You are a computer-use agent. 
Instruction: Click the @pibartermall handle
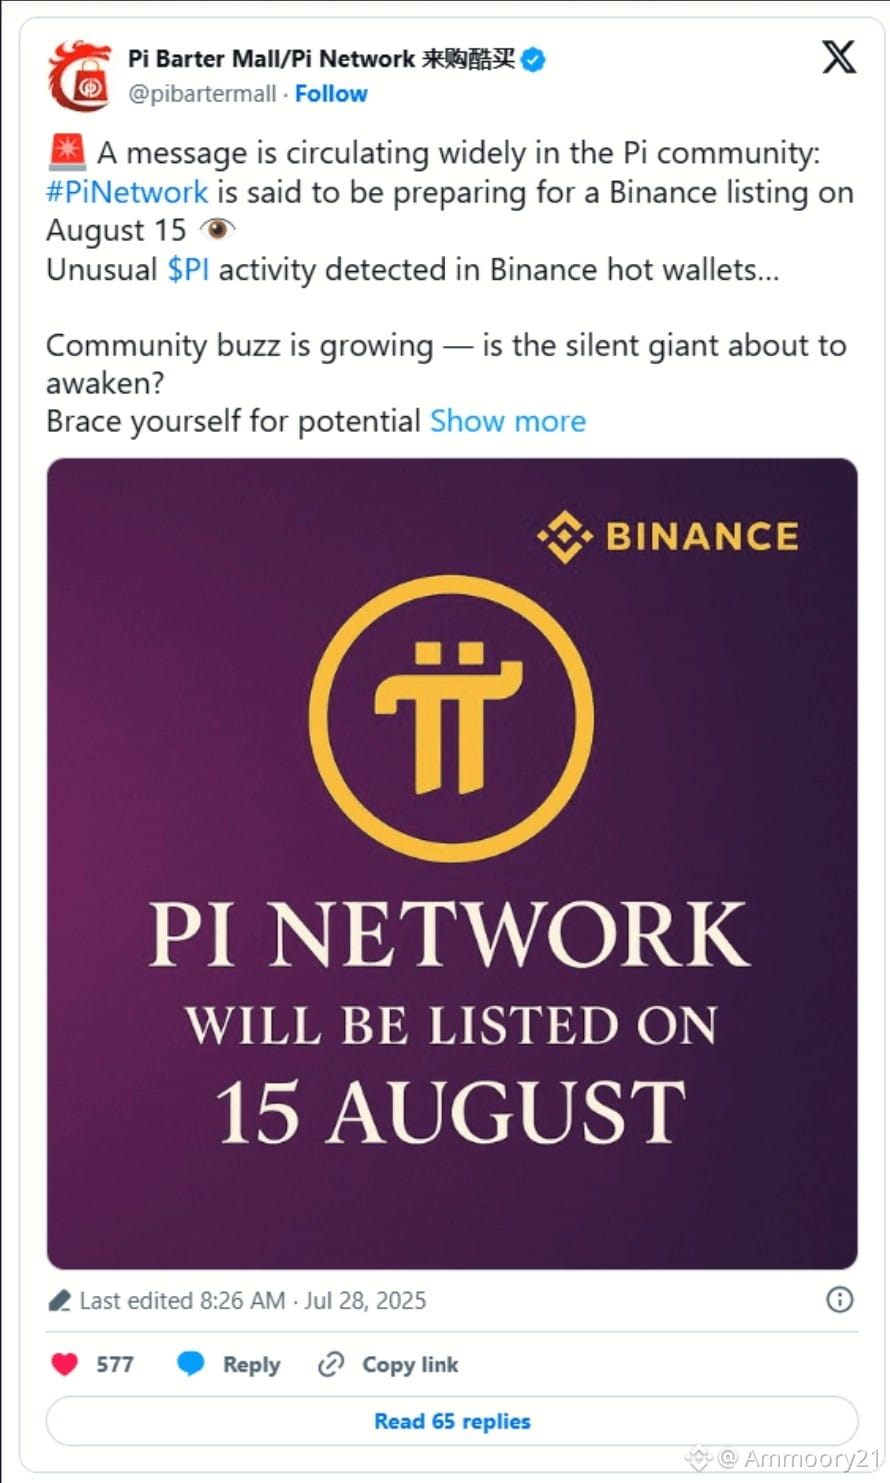tap(202, 94)
